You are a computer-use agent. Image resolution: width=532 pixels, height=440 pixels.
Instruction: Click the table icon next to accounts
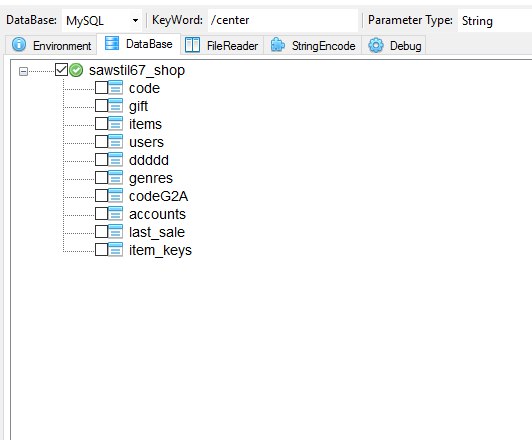click(116, 214)
